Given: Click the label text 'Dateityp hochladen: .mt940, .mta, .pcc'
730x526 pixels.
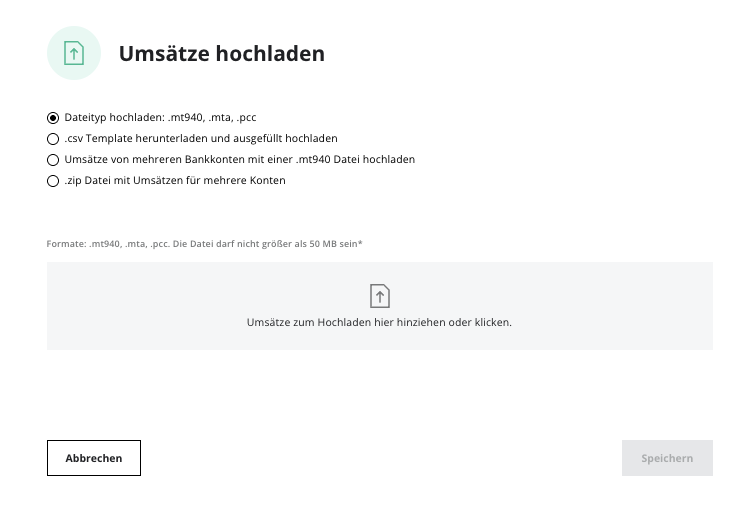Looking at the screenshot, I should pyautogui.click(x=160, y=117).
